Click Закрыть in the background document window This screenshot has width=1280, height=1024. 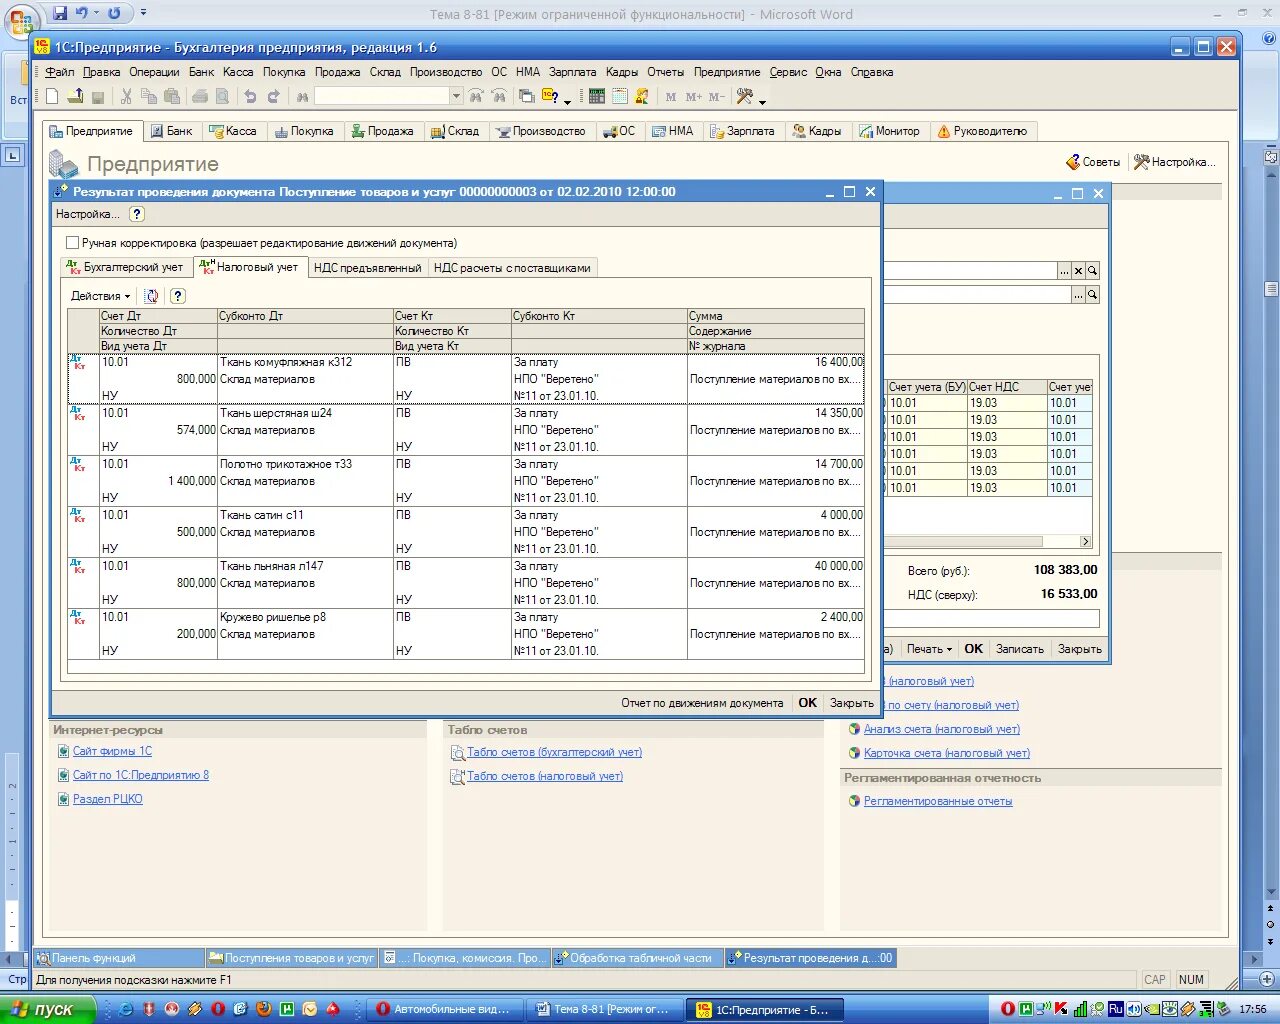(x=1080, y=649)
